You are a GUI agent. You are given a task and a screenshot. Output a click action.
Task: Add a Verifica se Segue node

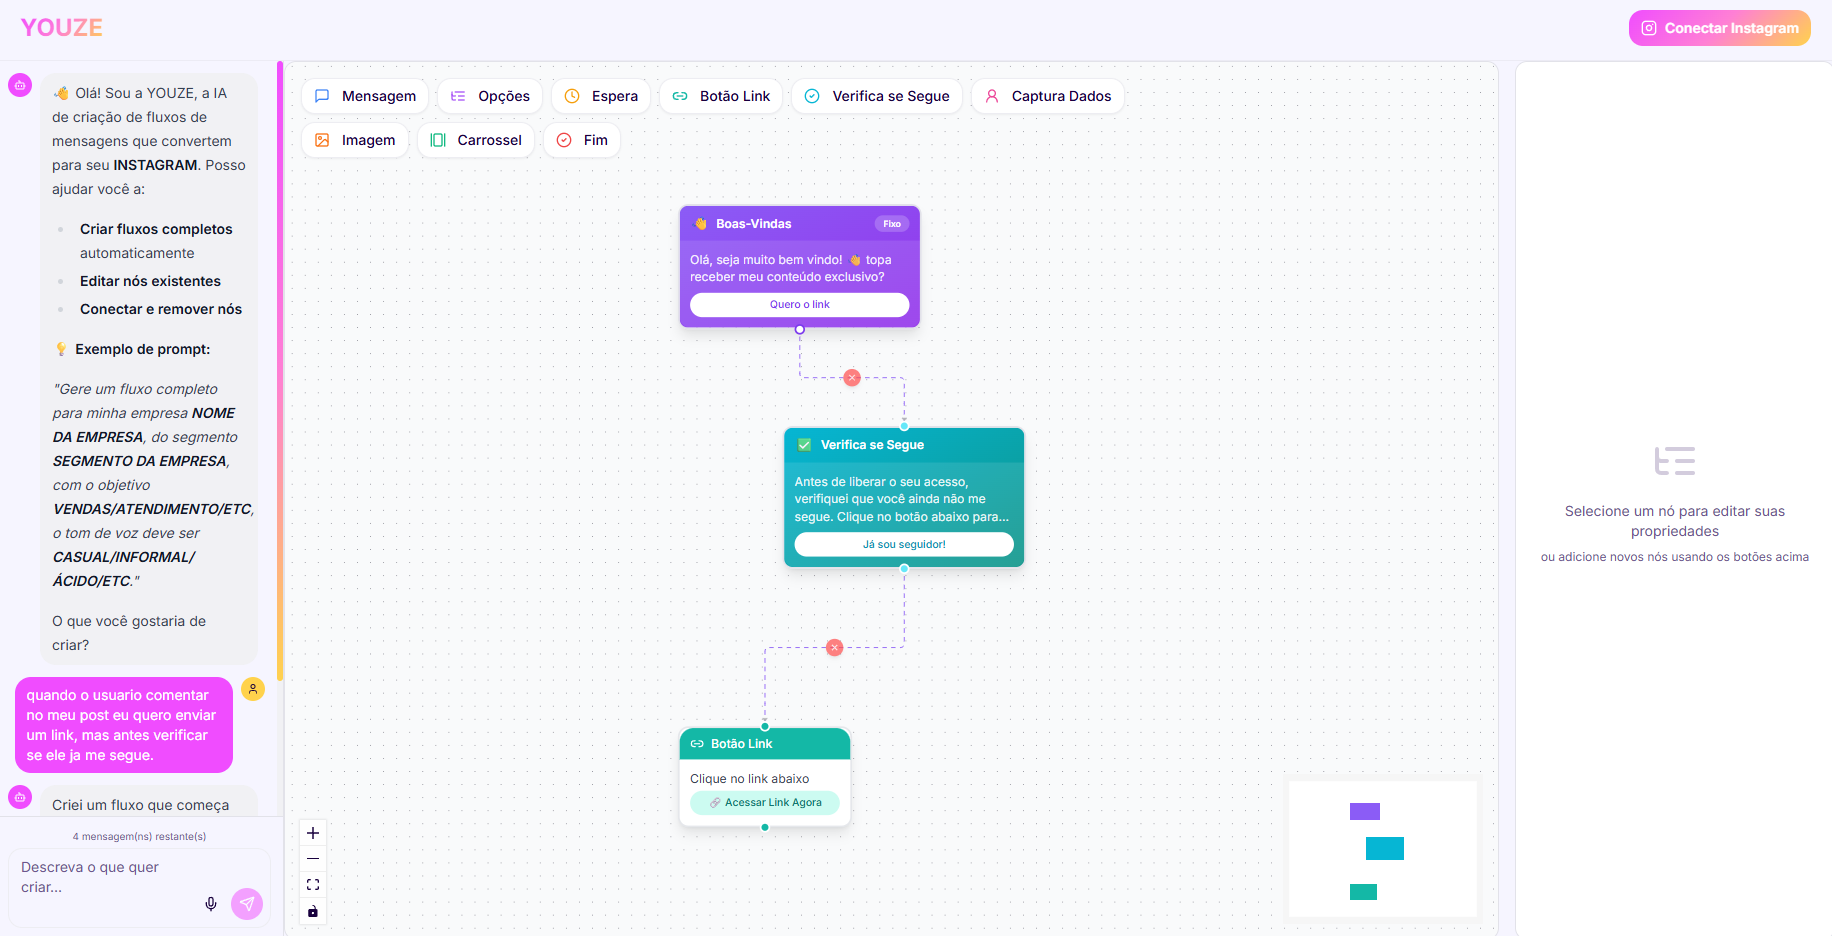pyautogui.click(x=877, y=96)
